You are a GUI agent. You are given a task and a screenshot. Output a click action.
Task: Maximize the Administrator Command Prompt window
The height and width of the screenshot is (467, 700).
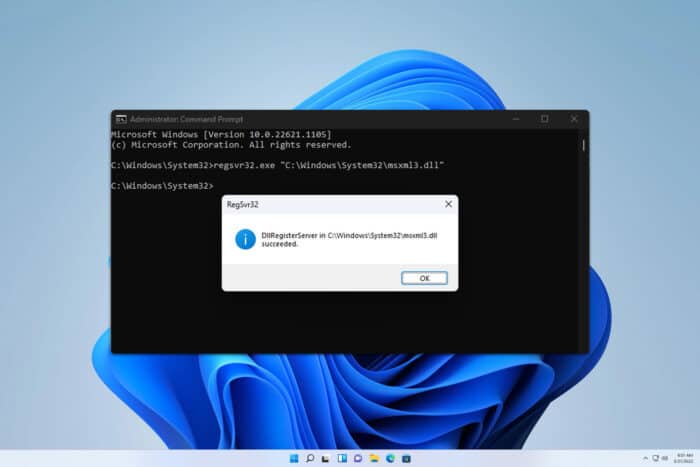(545, 119)
